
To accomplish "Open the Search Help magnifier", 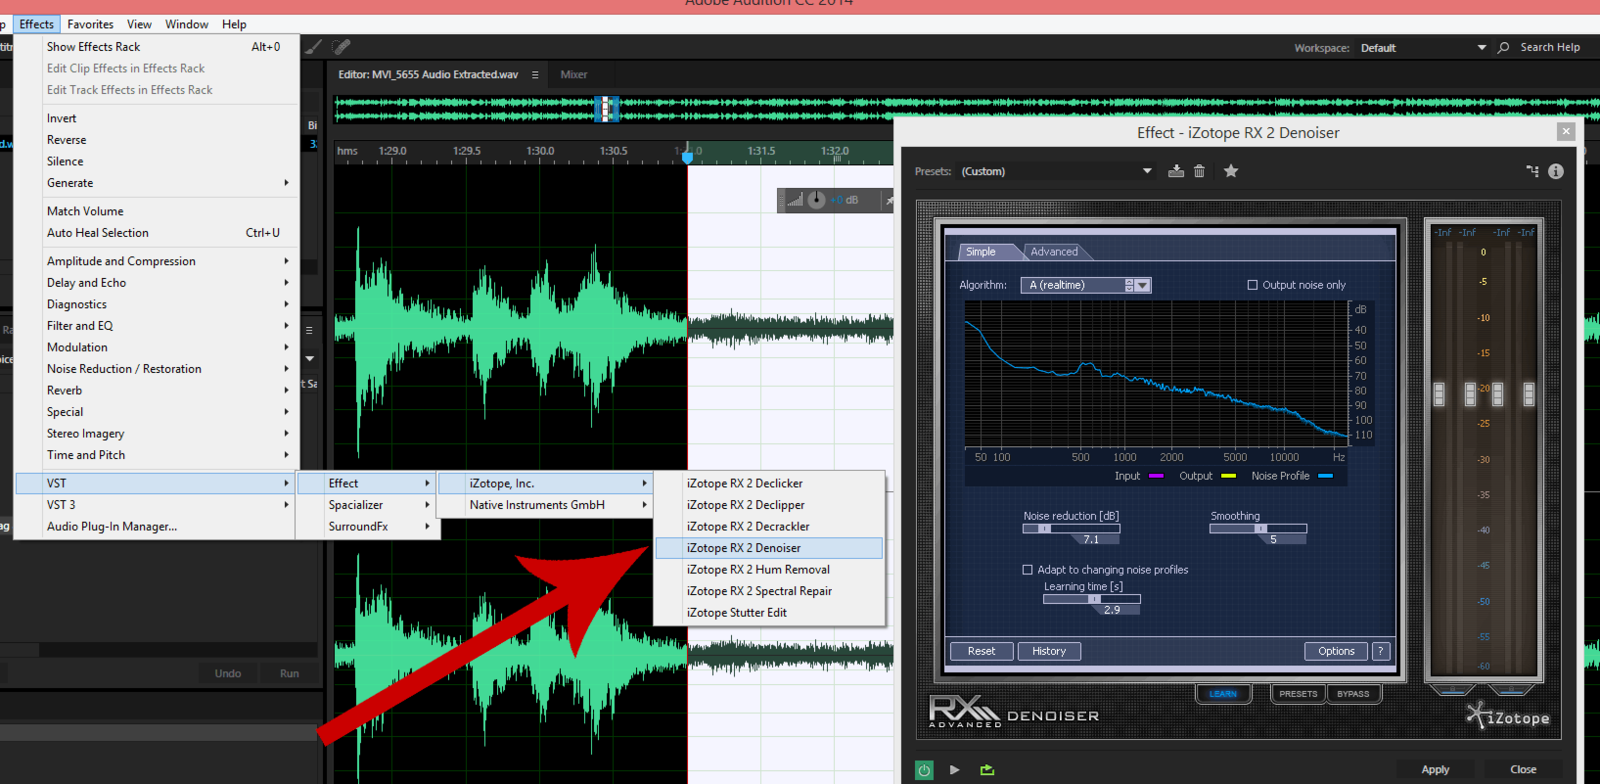I will (1503, 47).
